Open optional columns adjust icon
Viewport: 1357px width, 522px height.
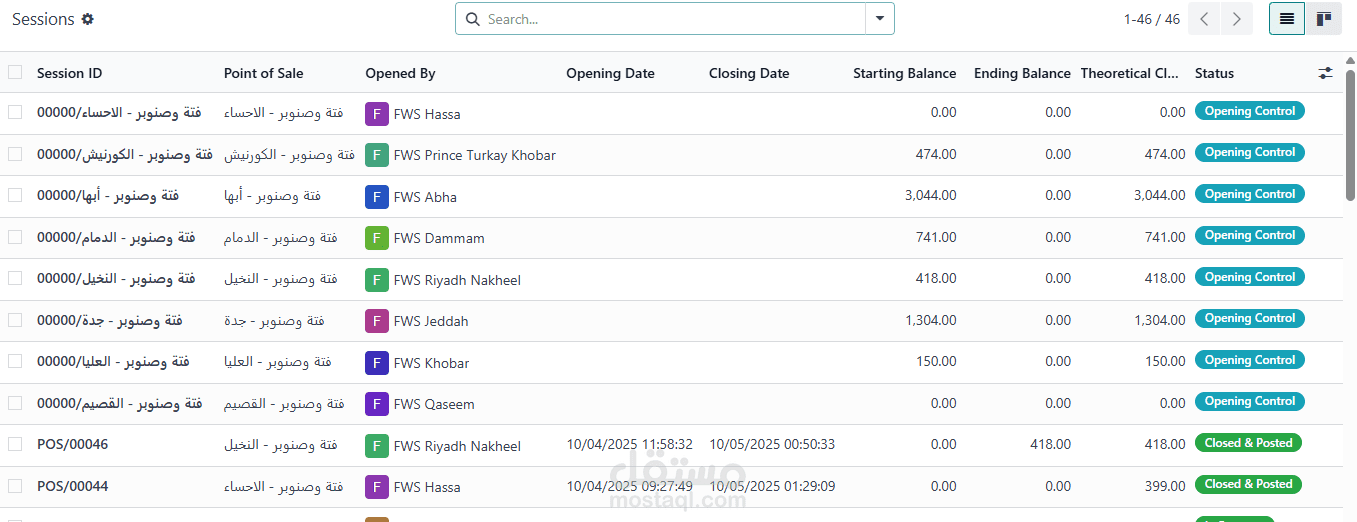[1326, 73]
